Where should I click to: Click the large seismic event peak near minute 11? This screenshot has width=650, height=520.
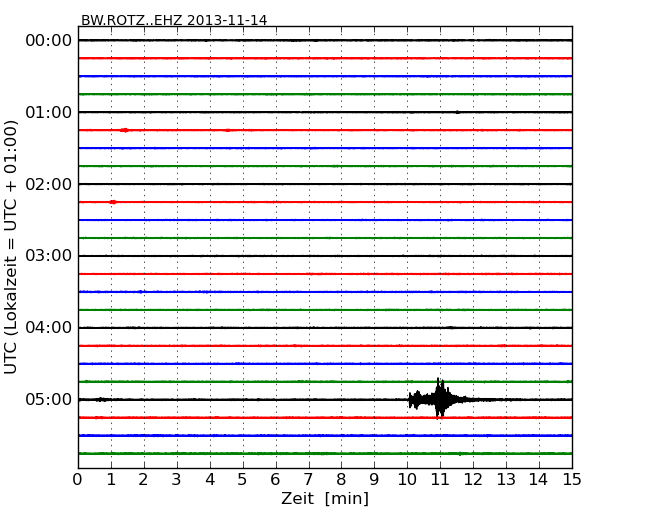(x=440, y=398)
